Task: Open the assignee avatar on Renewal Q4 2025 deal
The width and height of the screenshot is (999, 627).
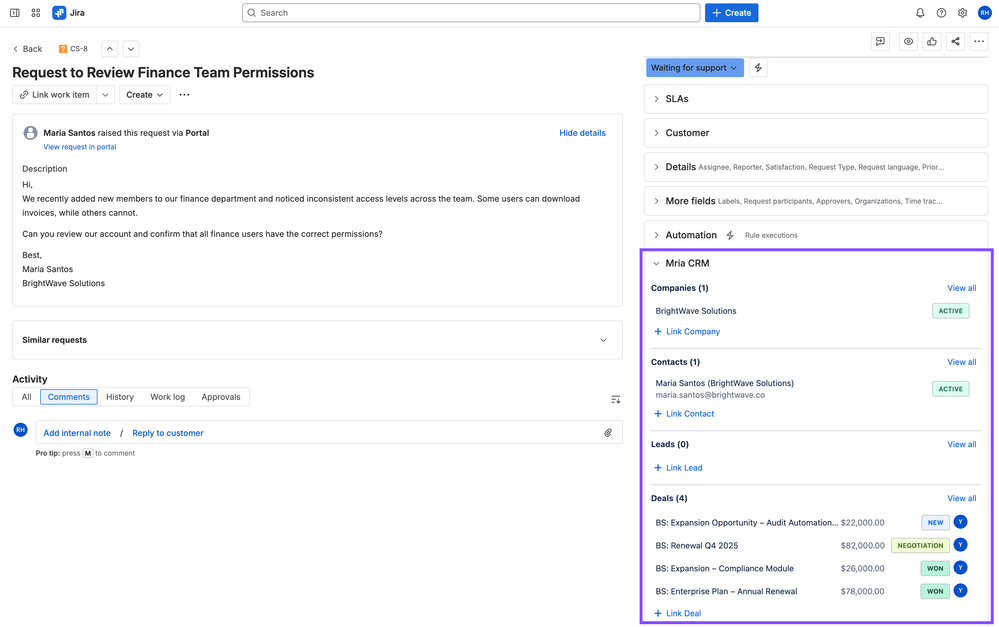Action: 960,545
